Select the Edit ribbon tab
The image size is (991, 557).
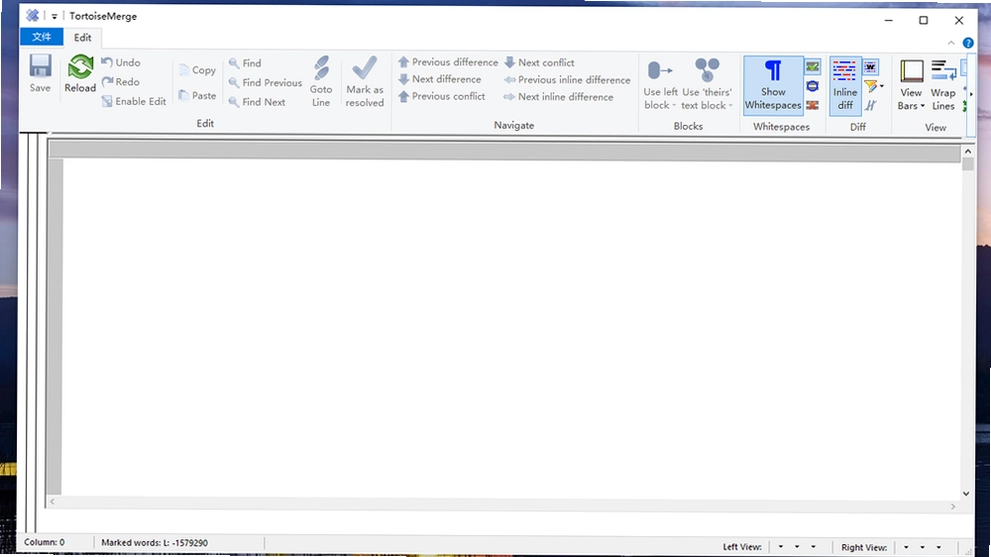click(82, 37)
